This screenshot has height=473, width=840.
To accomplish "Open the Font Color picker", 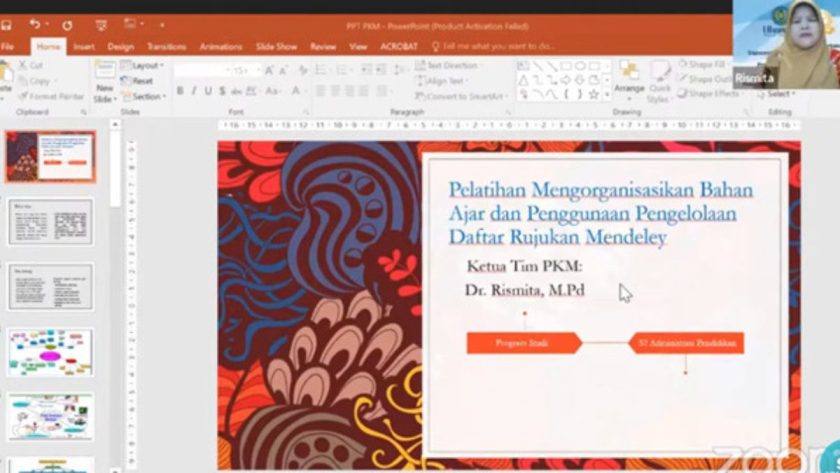I will pos(297,91).
